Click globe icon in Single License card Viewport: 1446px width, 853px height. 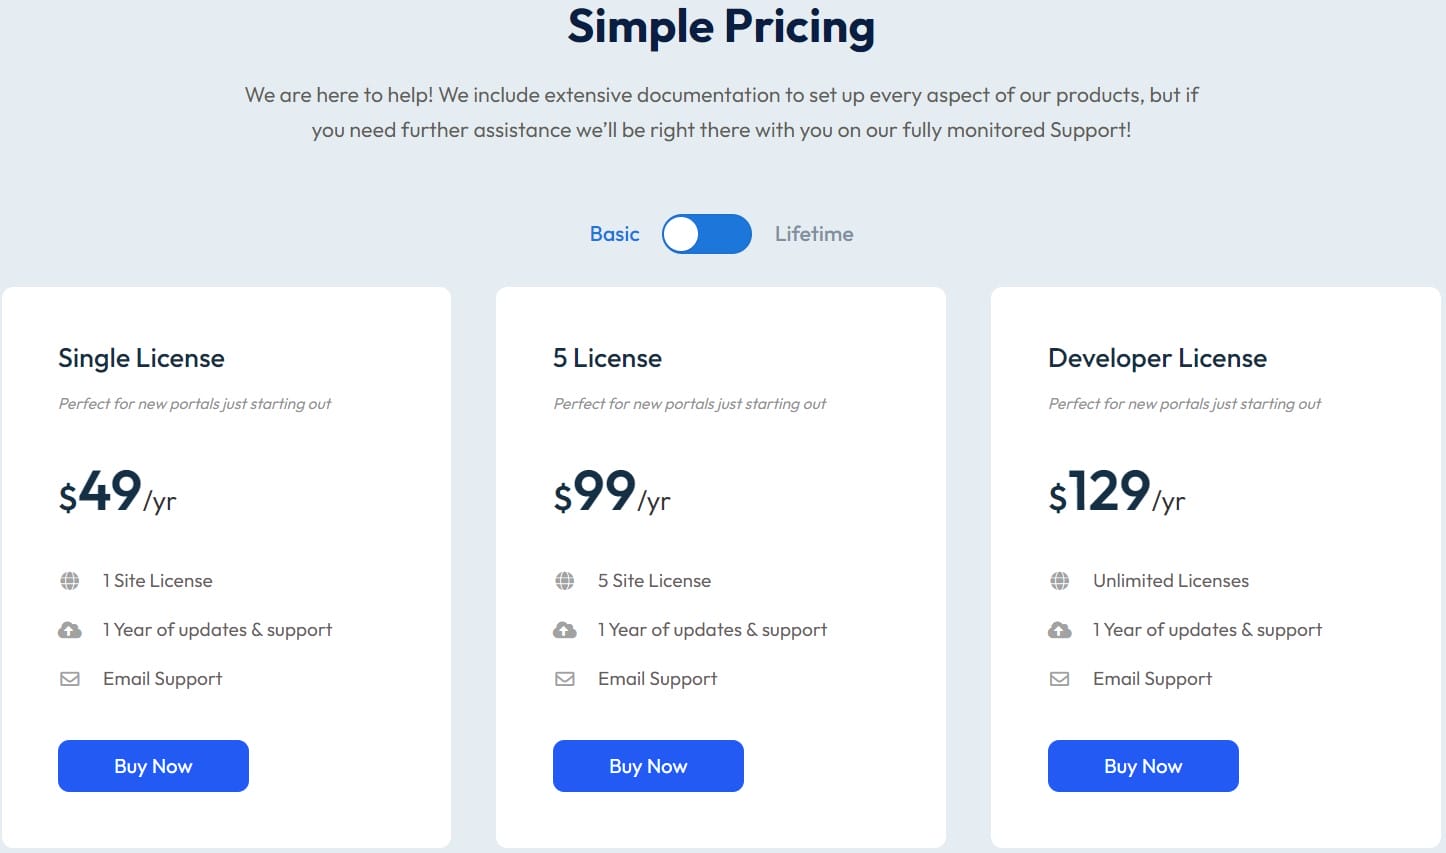click(69, 581)
